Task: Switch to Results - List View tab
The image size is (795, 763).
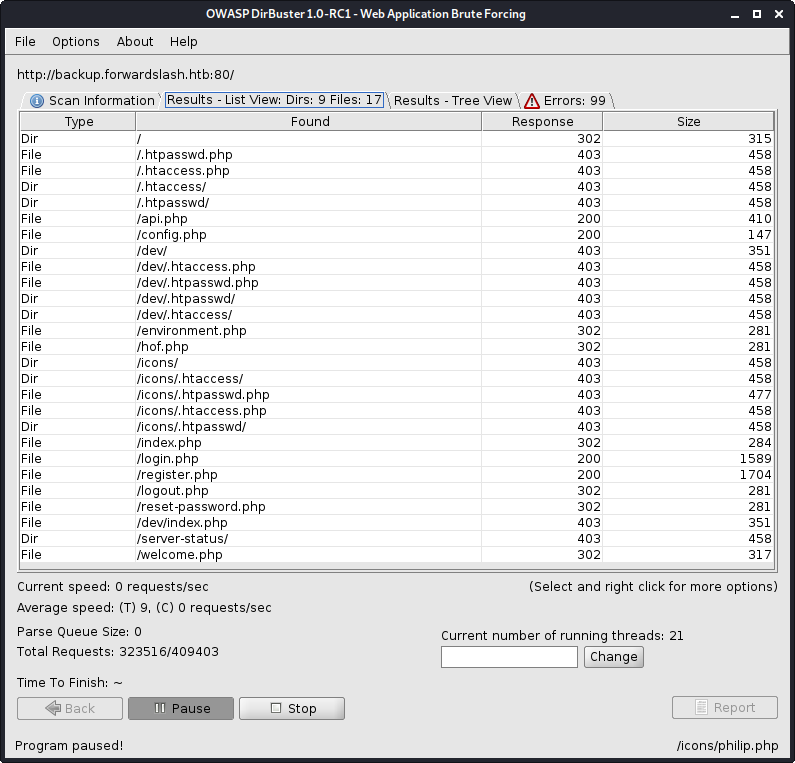Action: click(x=274, y=100)
